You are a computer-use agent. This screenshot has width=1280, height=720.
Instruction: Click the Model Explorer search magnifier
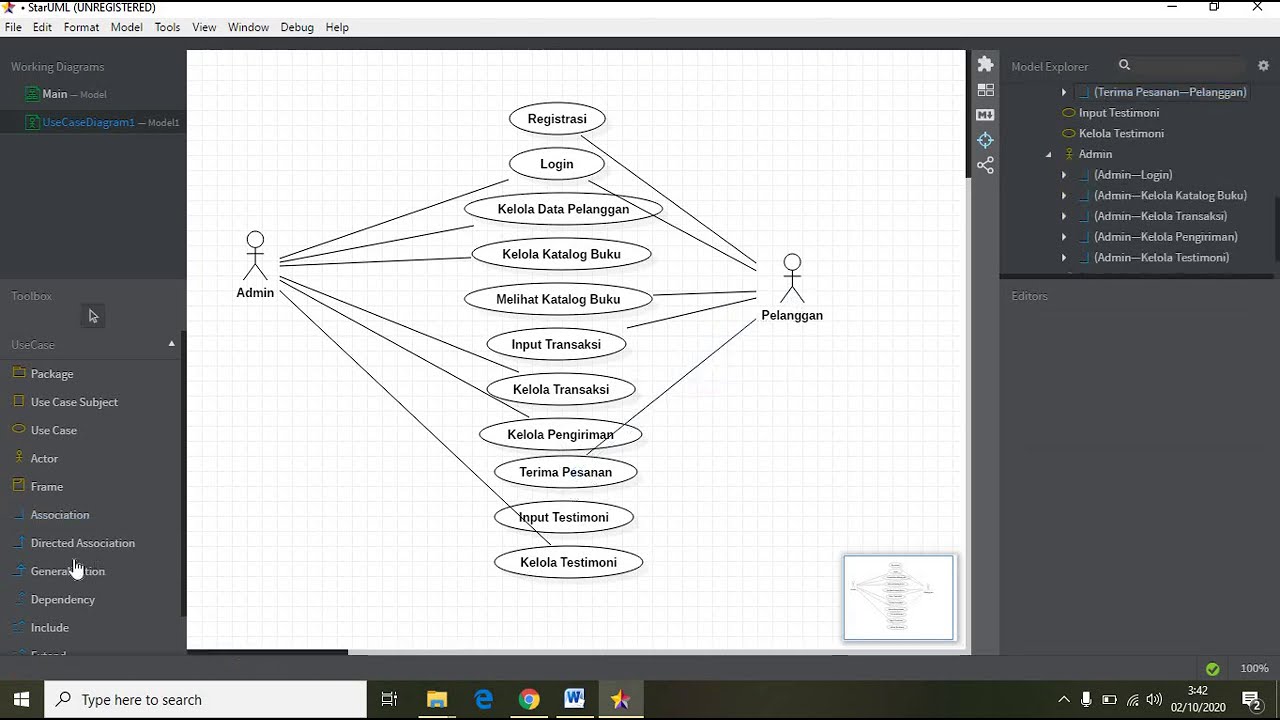pyautogui.click(x=1124, y=65)
